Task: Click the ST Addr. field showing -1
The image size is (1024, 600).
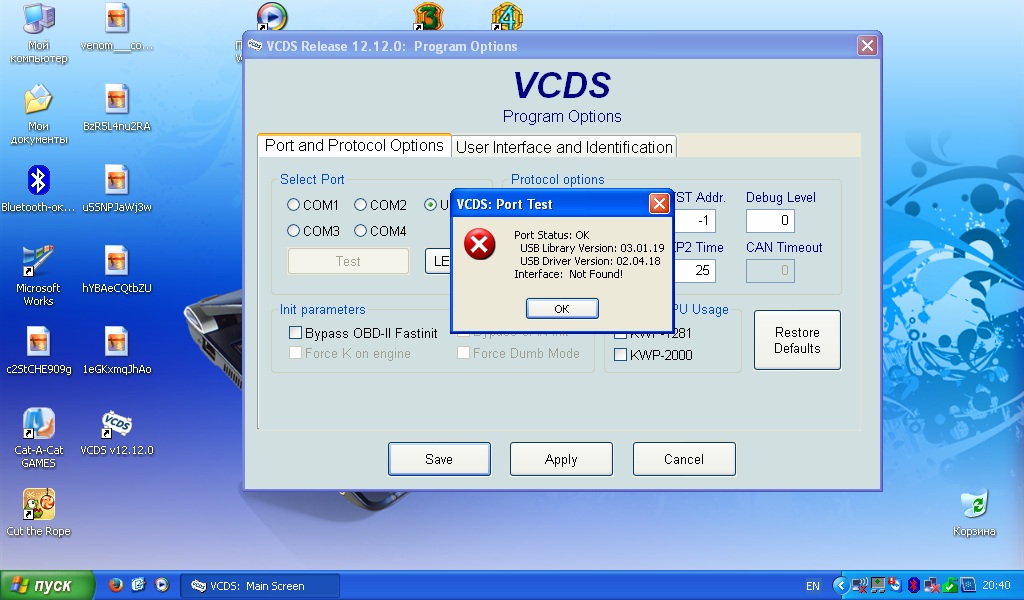Action: click(x=694, y=221)
